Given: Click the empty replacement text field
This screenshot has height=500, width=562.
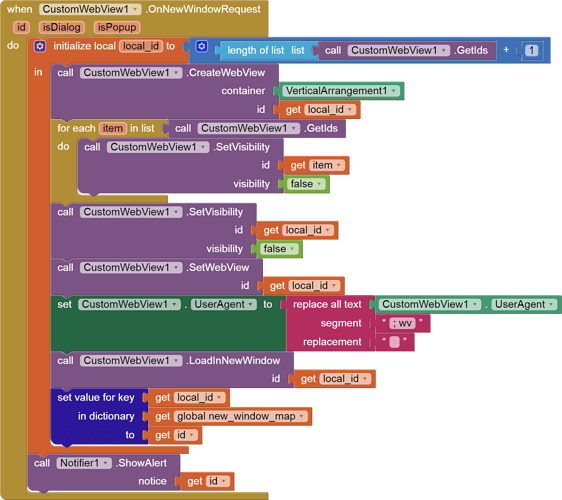Looking at the screenshot, I should [395, 342].
